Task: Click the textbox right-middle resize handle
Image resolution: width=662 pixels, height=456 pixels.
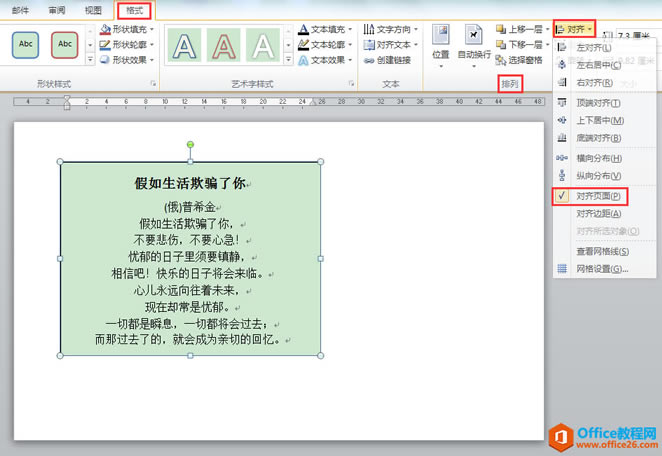Action: pos(320,258)
